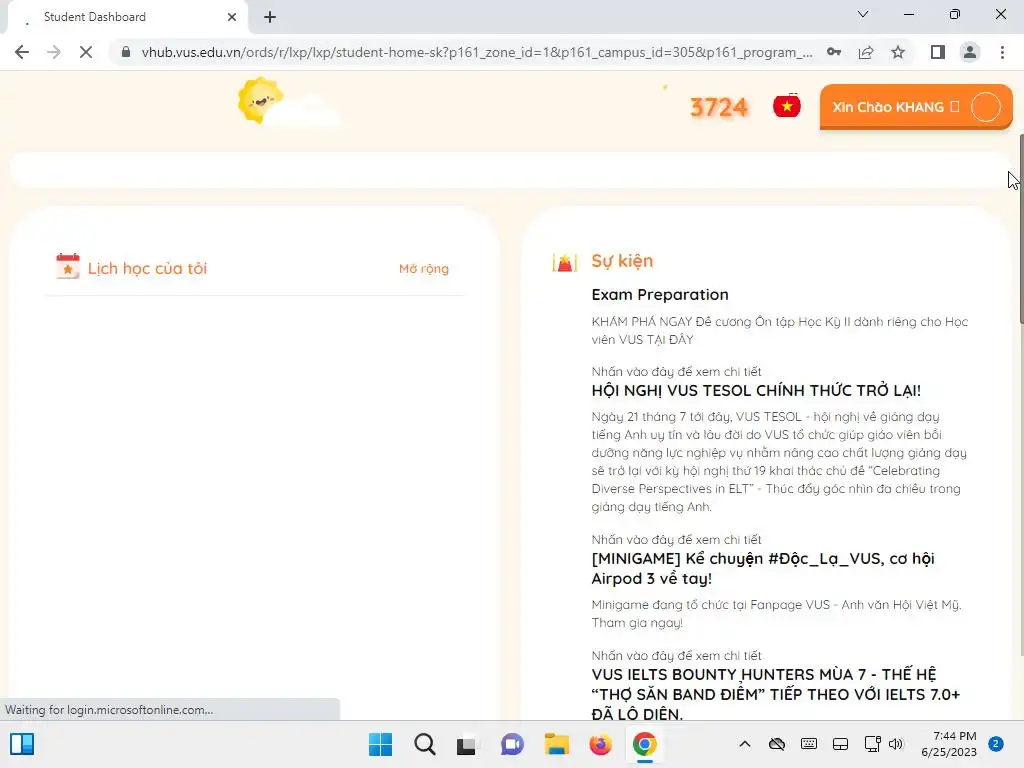This screenshot has height=768, width=1024.
Task: Open HỘI NGHỊ VUS TESOL event
Action: coord(756,391)
